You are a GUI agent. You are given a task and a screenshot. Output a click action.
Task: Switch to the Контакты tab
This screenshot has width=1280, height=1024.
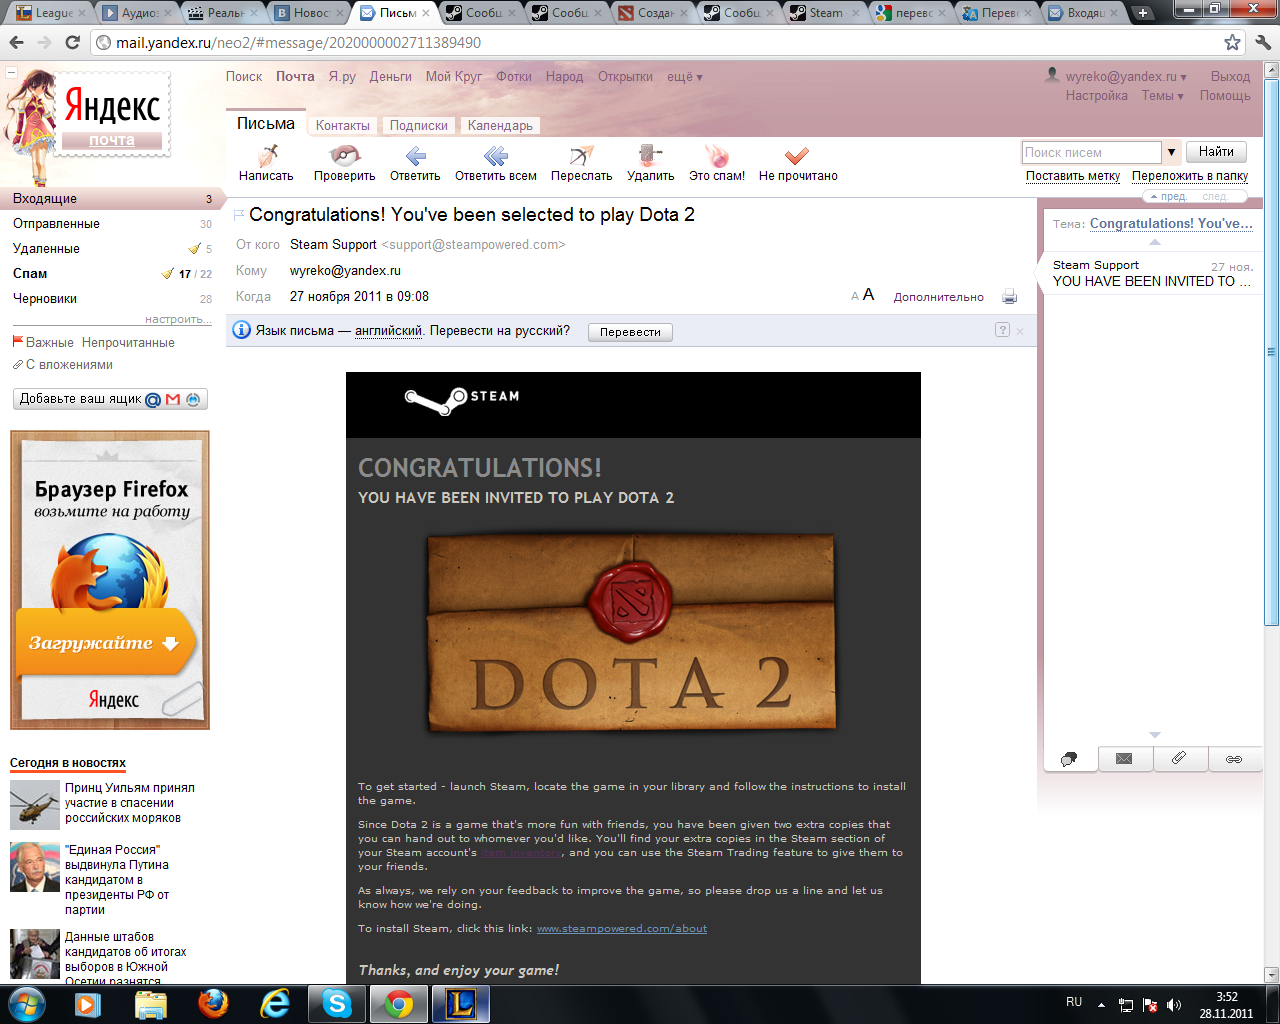tap(343, 126)
